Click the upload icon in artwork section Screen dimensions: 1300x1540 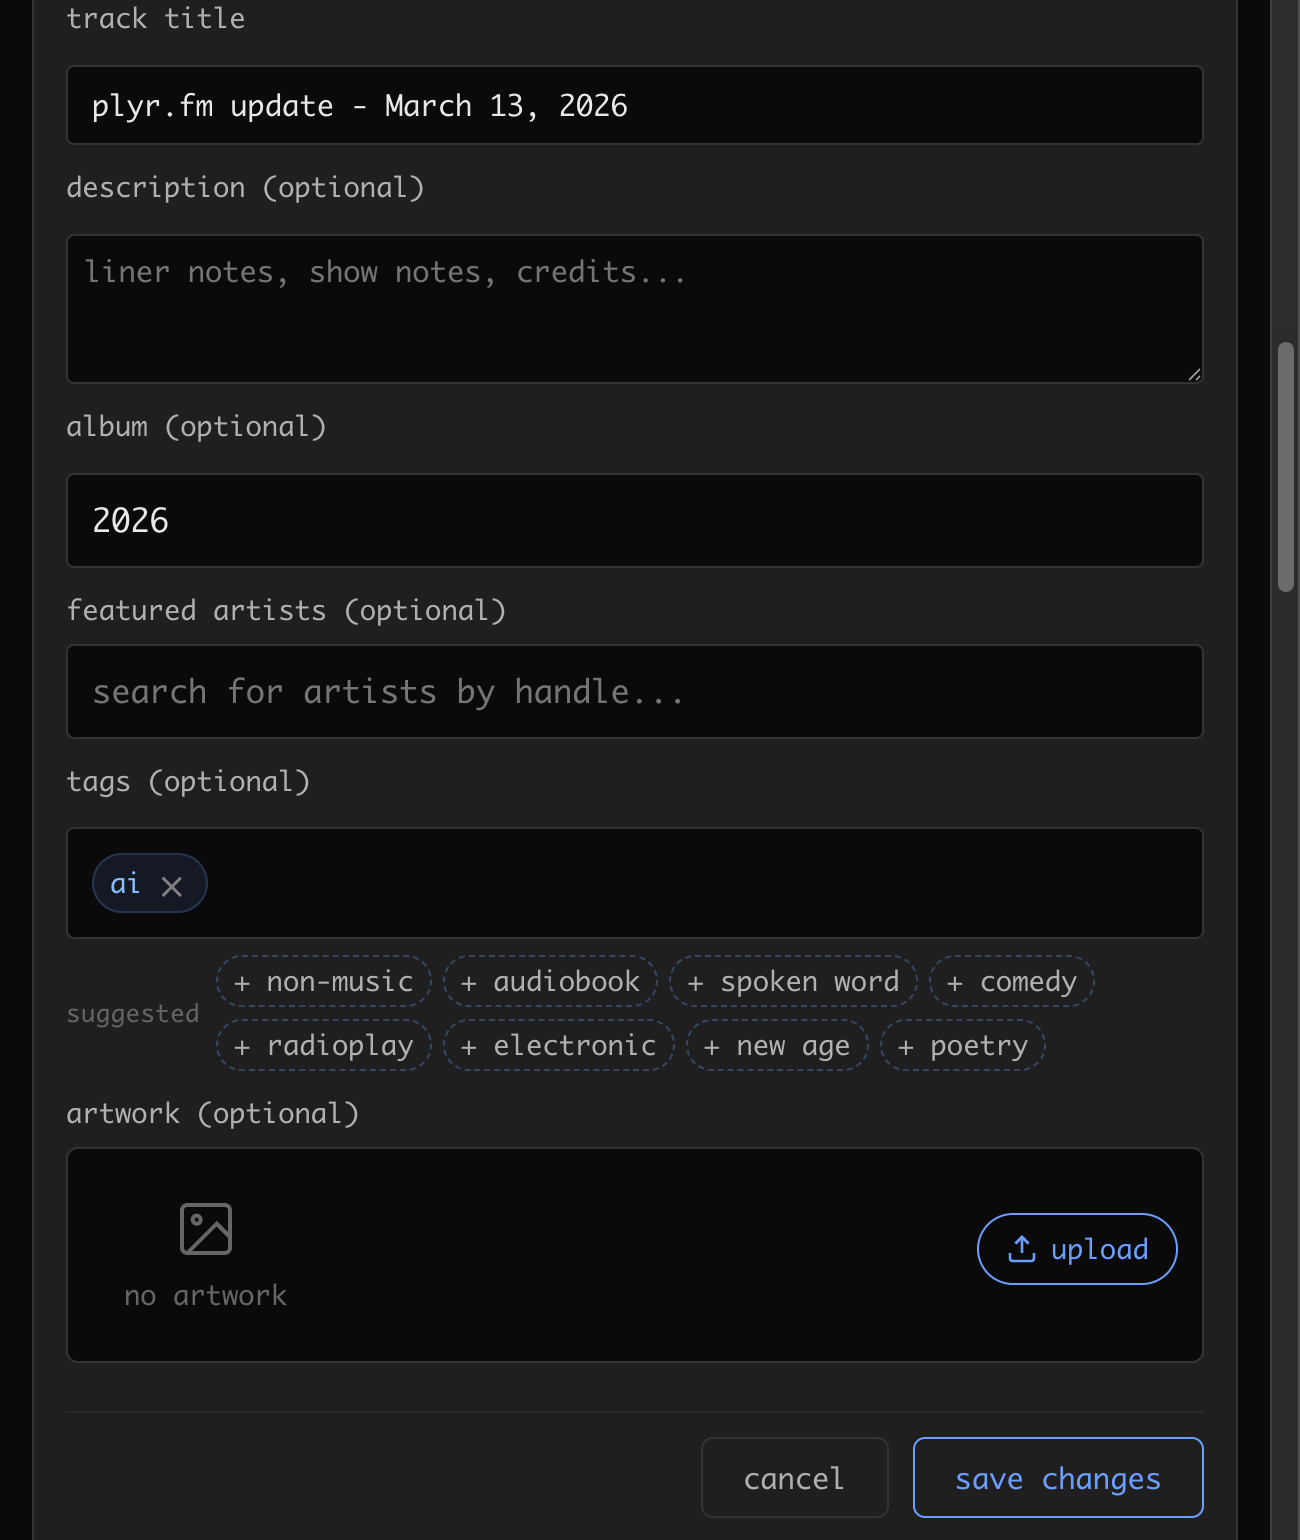pyautogui.click(x=1021, y=1248)
